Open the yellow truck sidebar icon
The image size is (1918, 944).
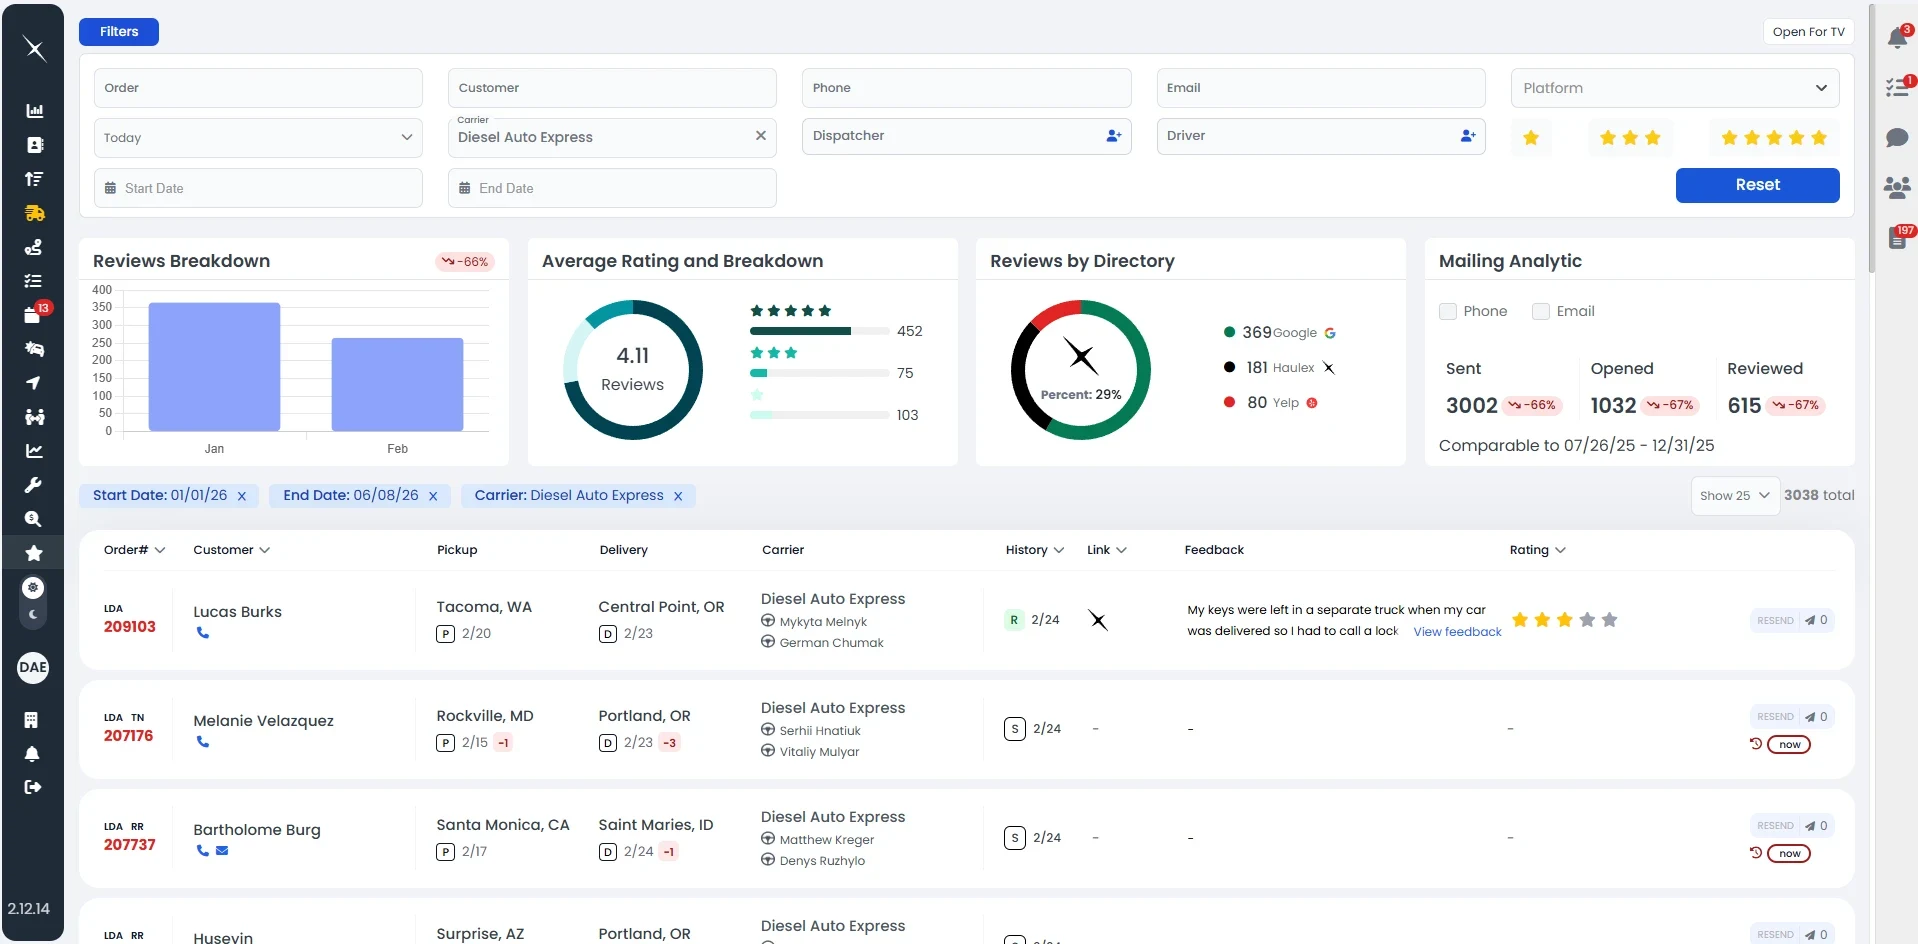point(34,213)
